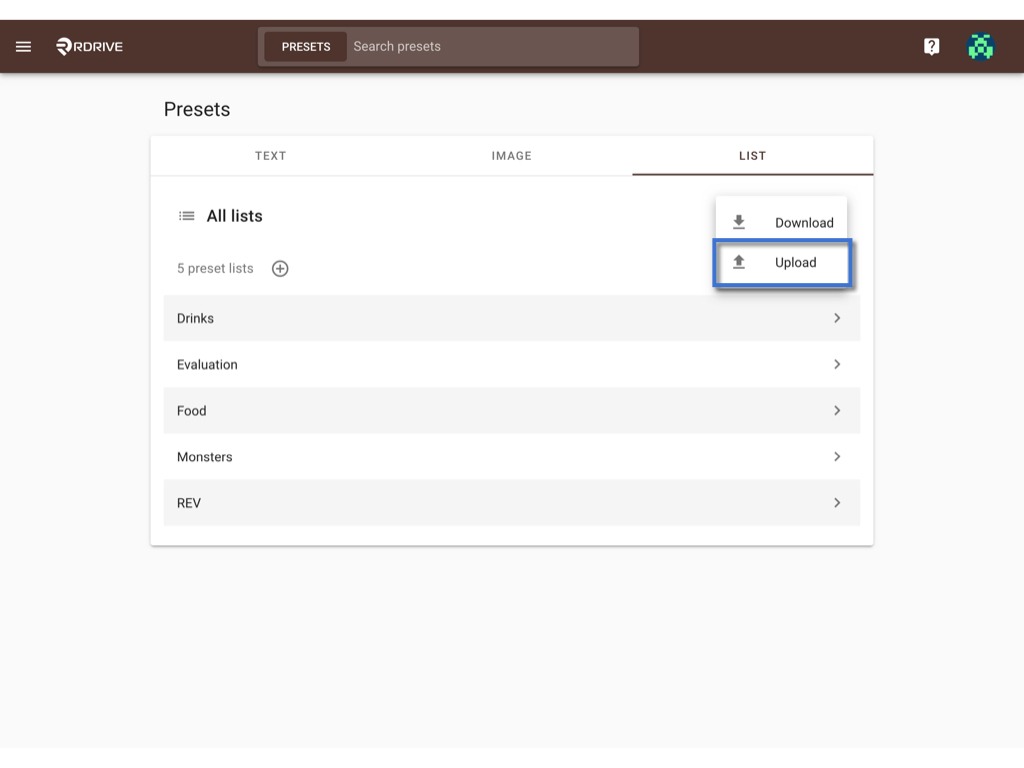This screenshot has width=1024, height=768.
Task: Choose Download from the menu
Action: tap(781, 222)
